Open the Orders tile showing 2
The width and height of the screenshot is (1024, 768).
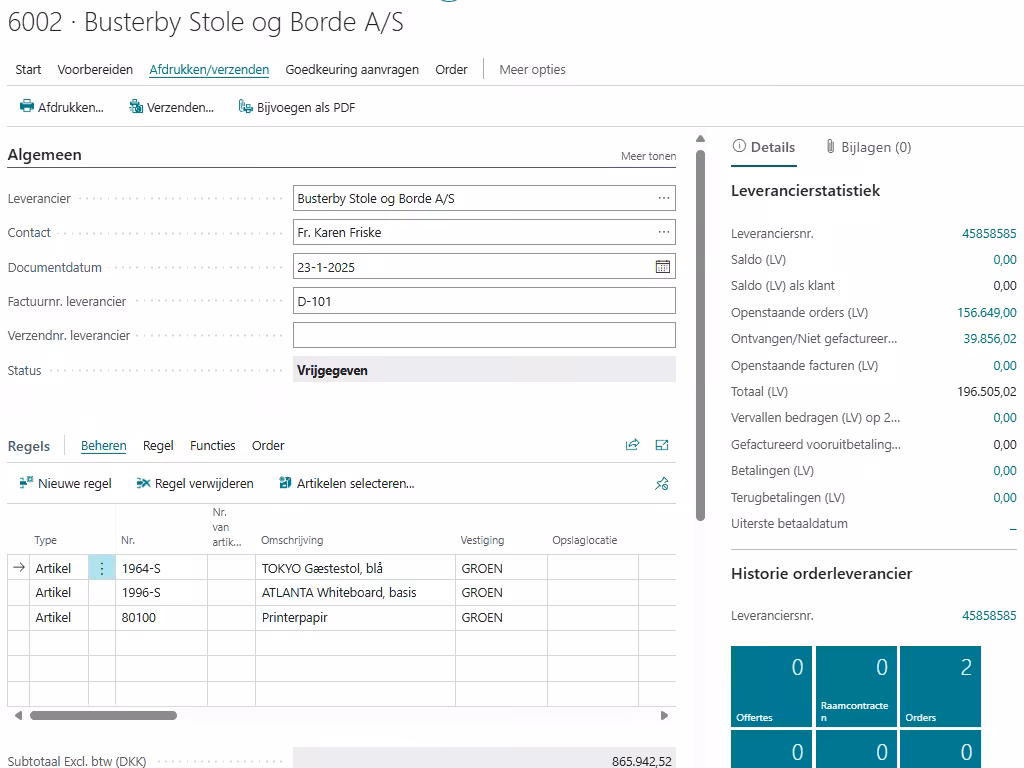coord(940,686)
